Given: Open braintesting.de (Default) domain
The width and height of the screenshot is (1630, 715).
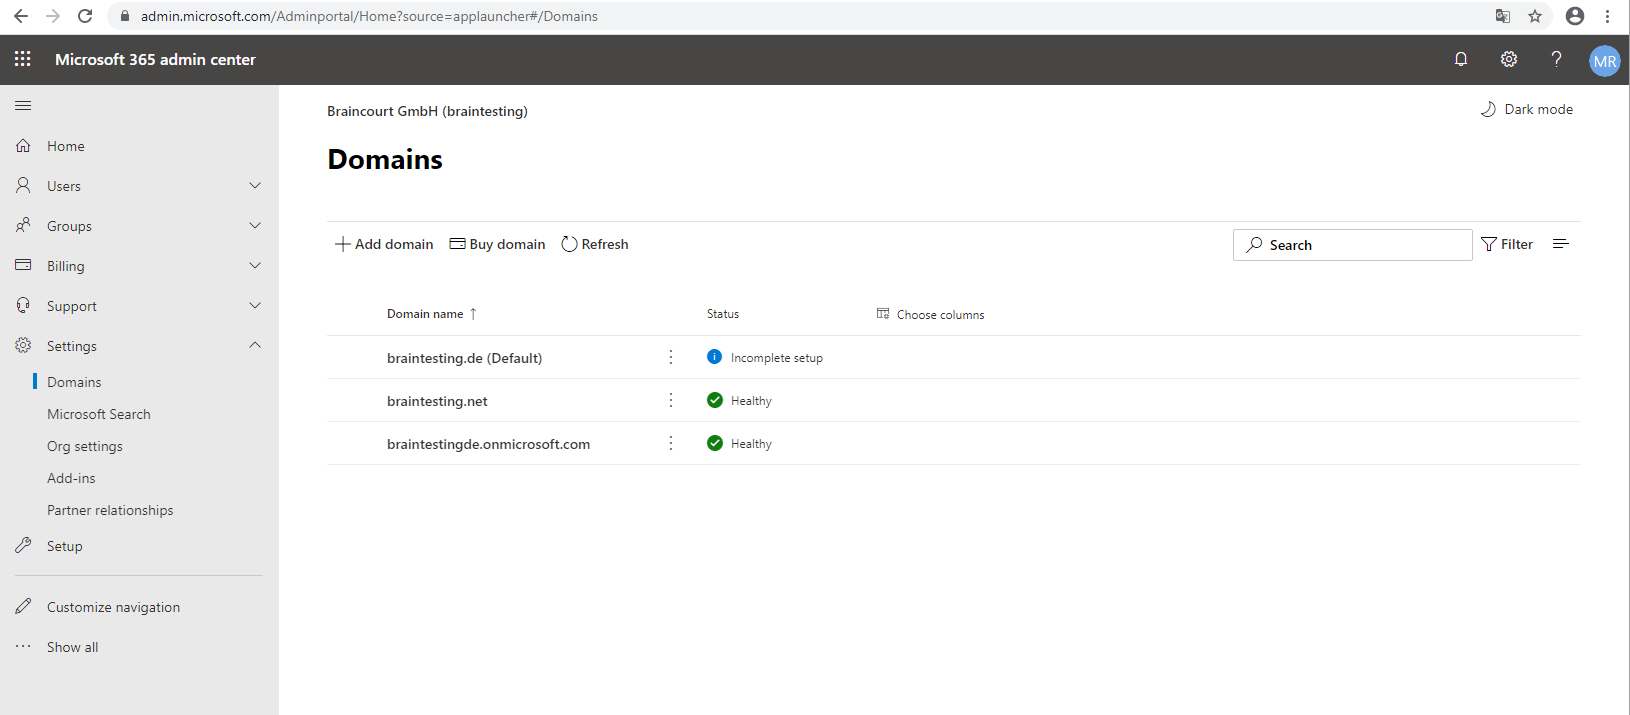Looking at the screenshot, I should click(x=464, y=358).
